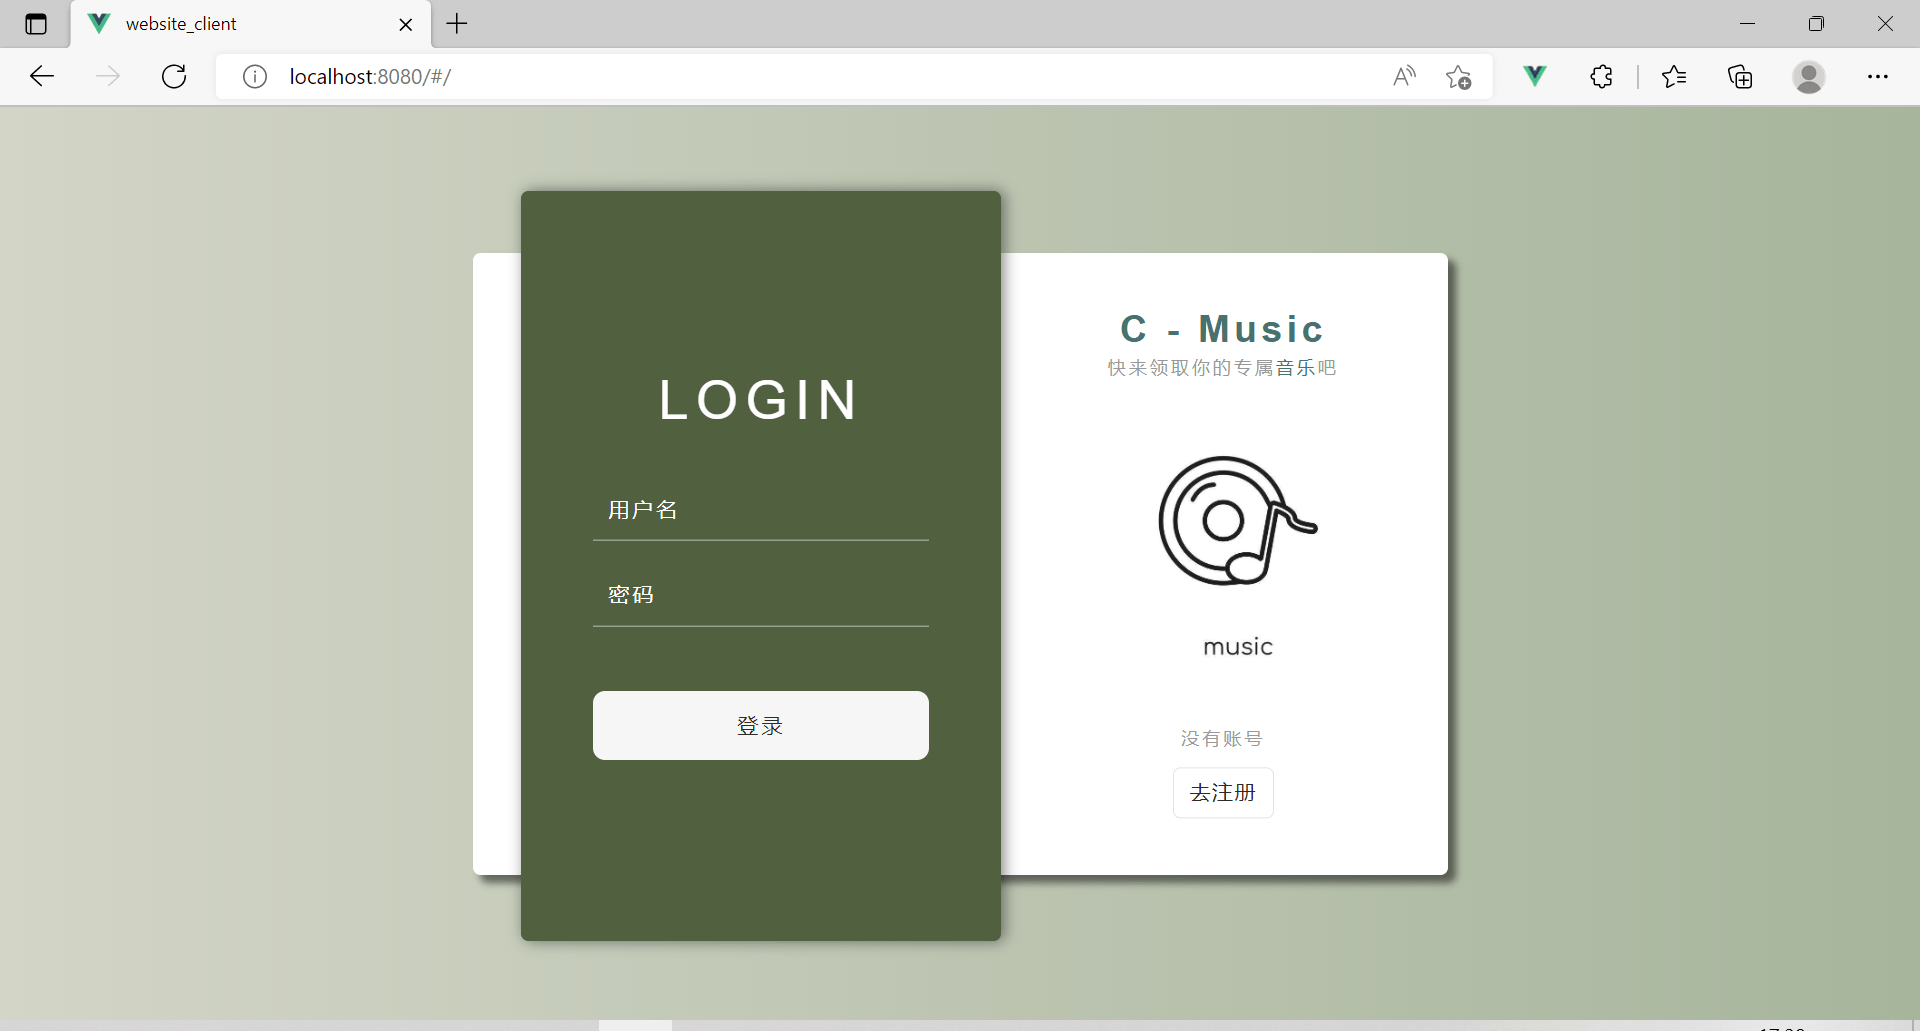
Task: Minimize the browser window
Action: click(1748, 24)
